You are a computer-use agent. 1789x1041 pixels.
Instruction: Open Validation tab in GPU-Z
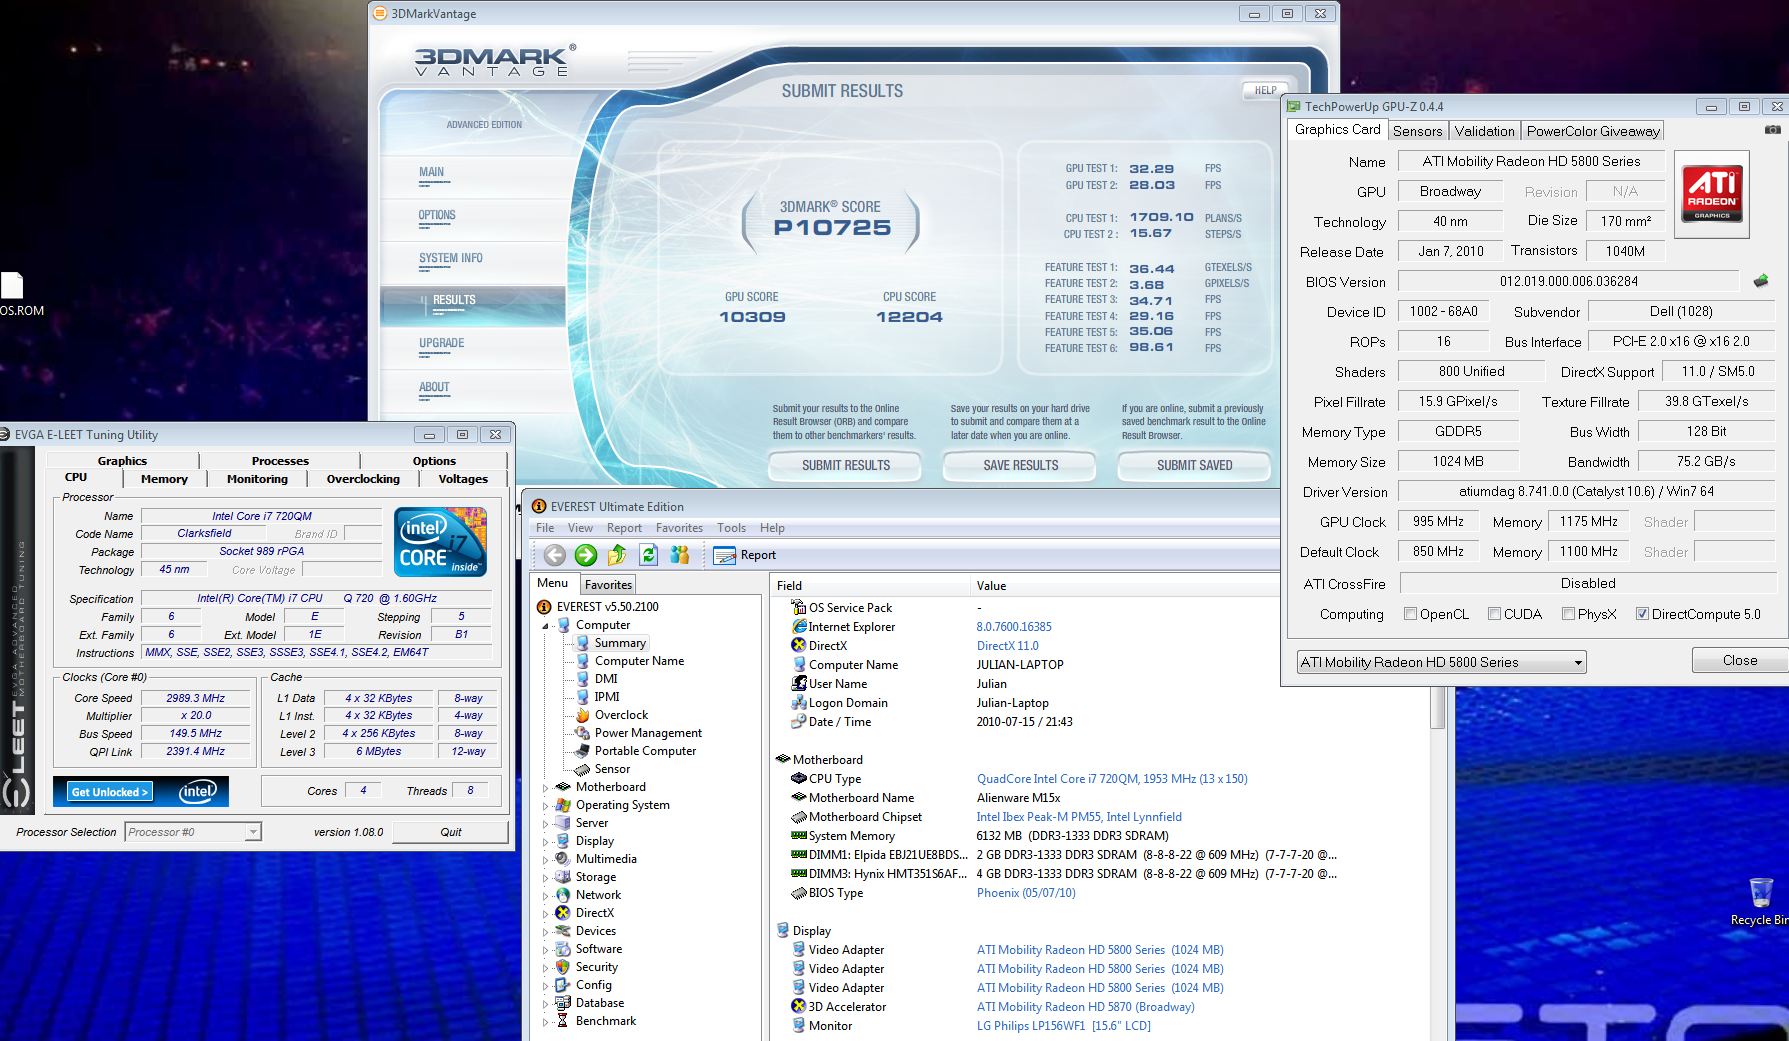click(1484, 131)
